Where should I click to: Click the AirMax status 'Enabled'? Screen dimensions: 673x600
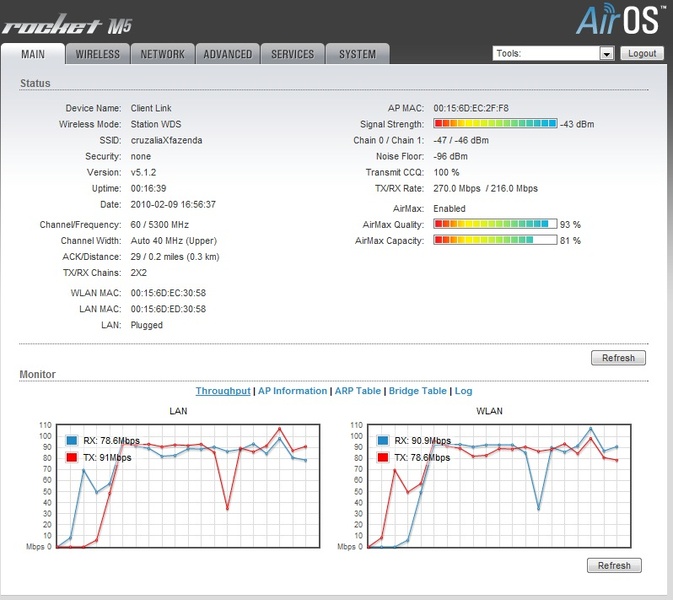(x=449, y=209)
